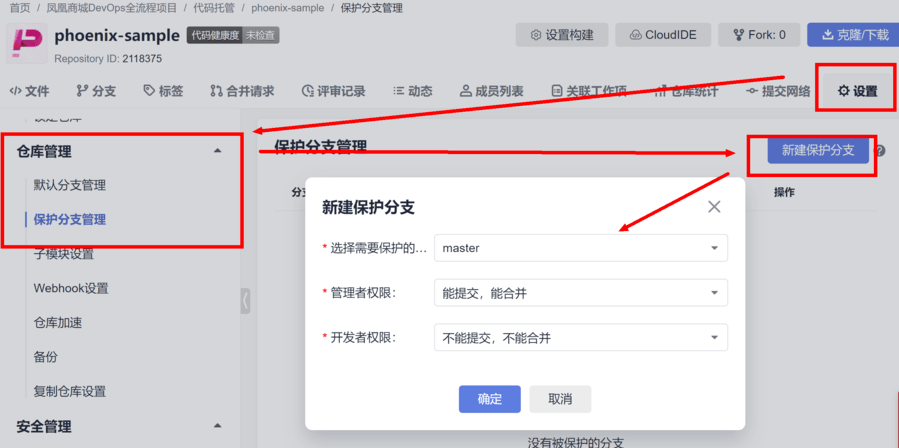Close the 新建保护分支 dialog

coord(714,207)
